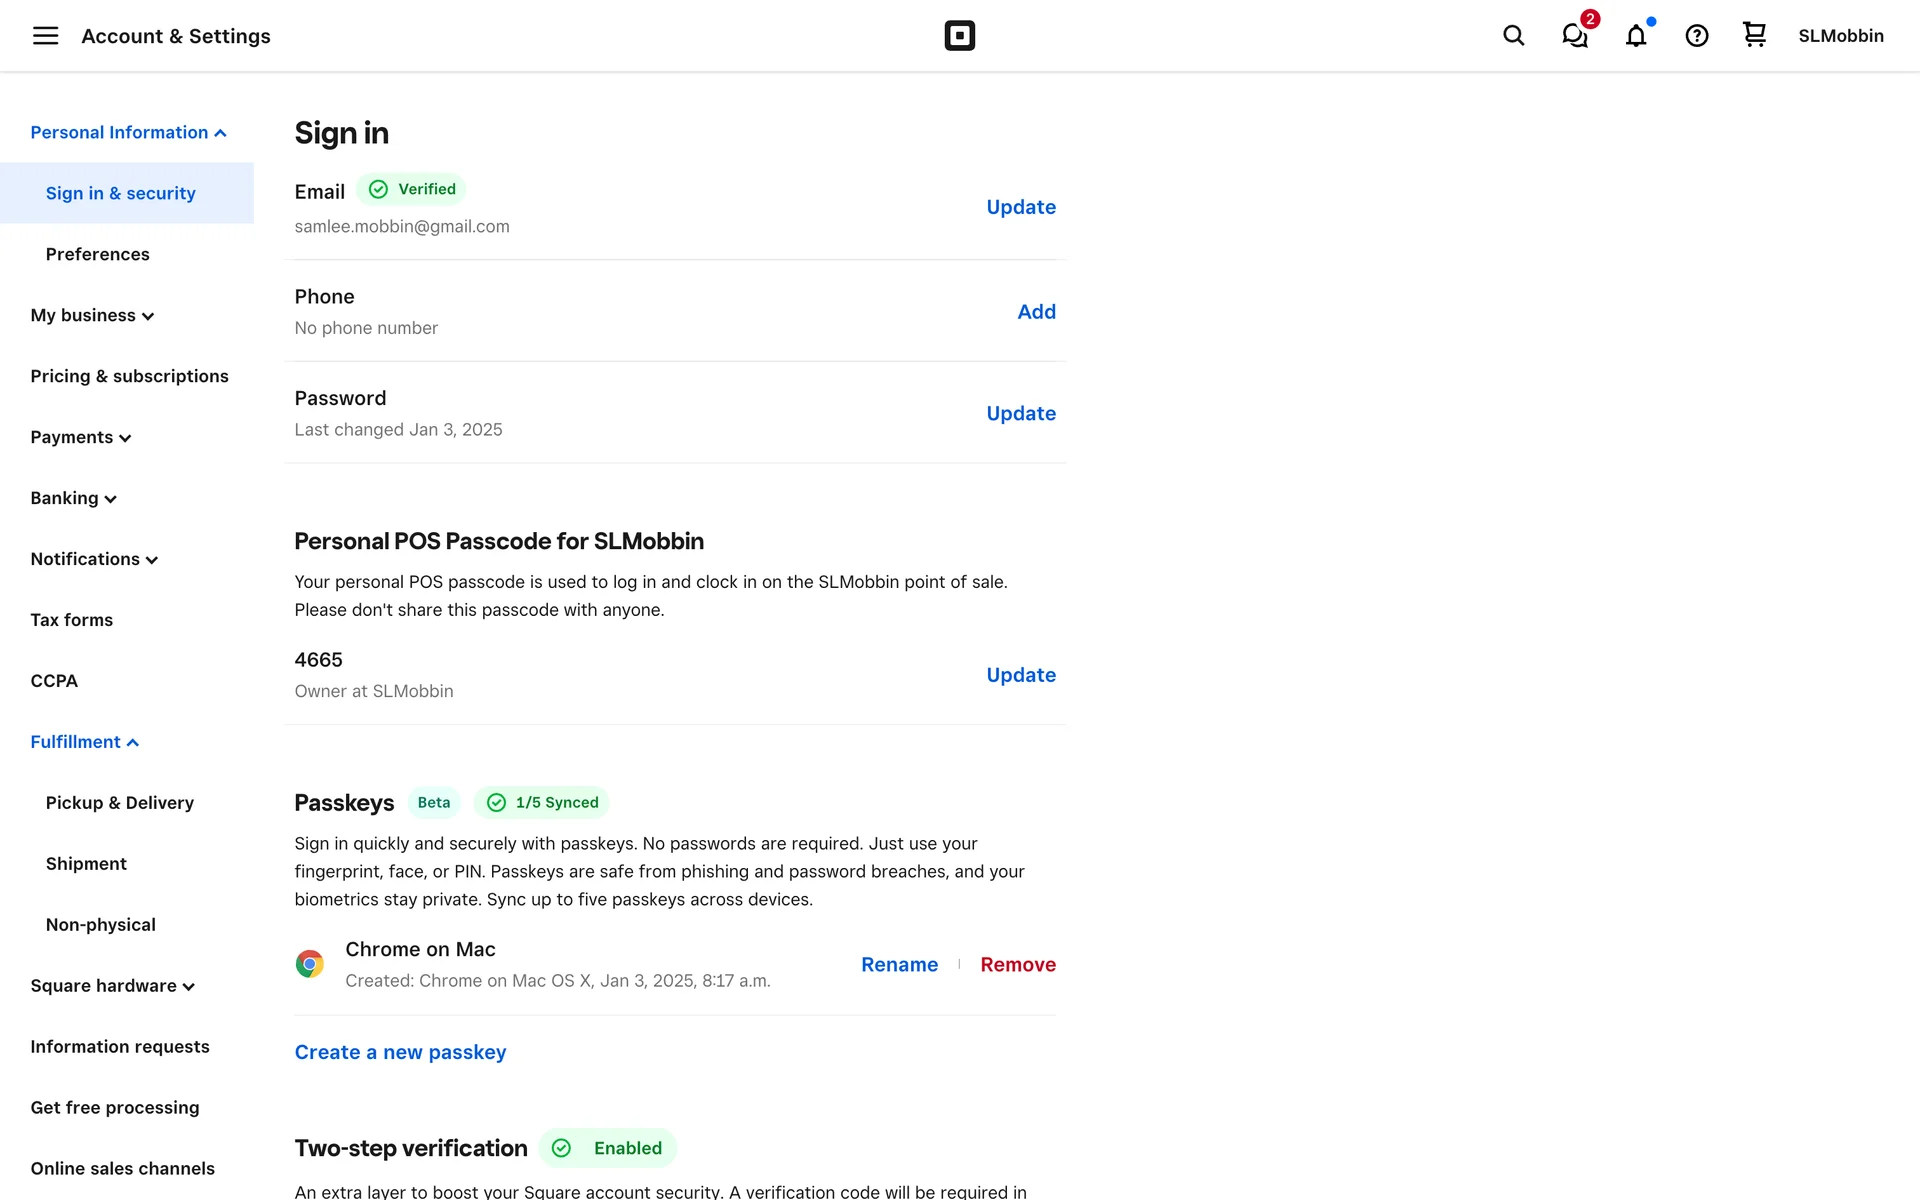Add a phone number
Image resolution: width=1920 pixels, height=1200 pixels.
tap(1036, 312)
